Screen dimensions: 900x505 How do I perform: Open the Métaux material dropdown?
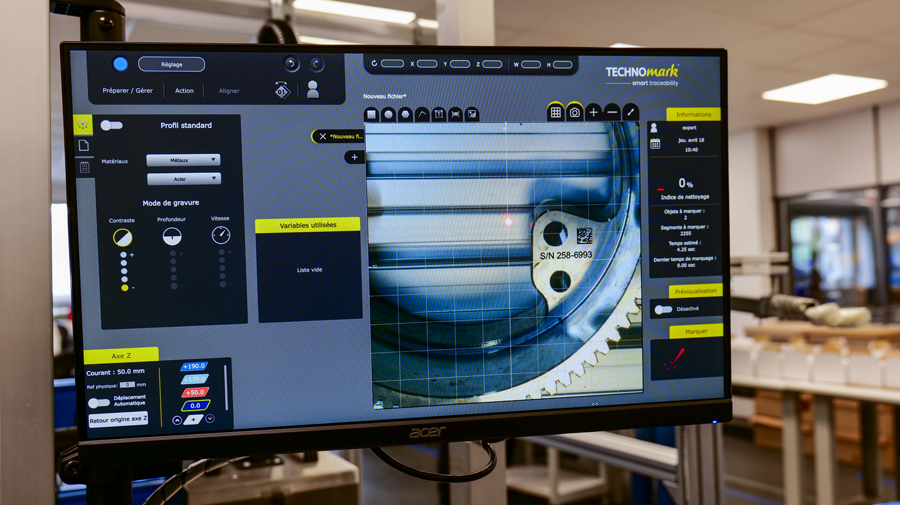(183, 160)
